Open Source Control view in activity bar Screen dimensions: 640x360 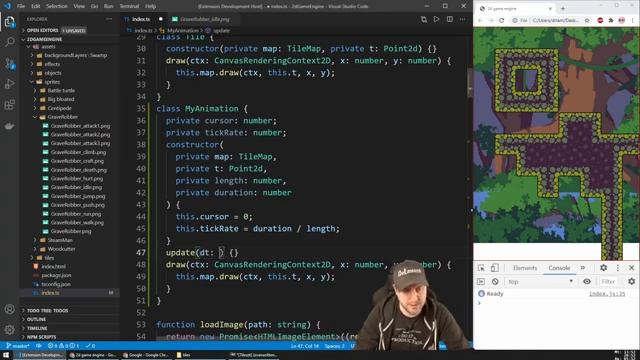(10, 63)
